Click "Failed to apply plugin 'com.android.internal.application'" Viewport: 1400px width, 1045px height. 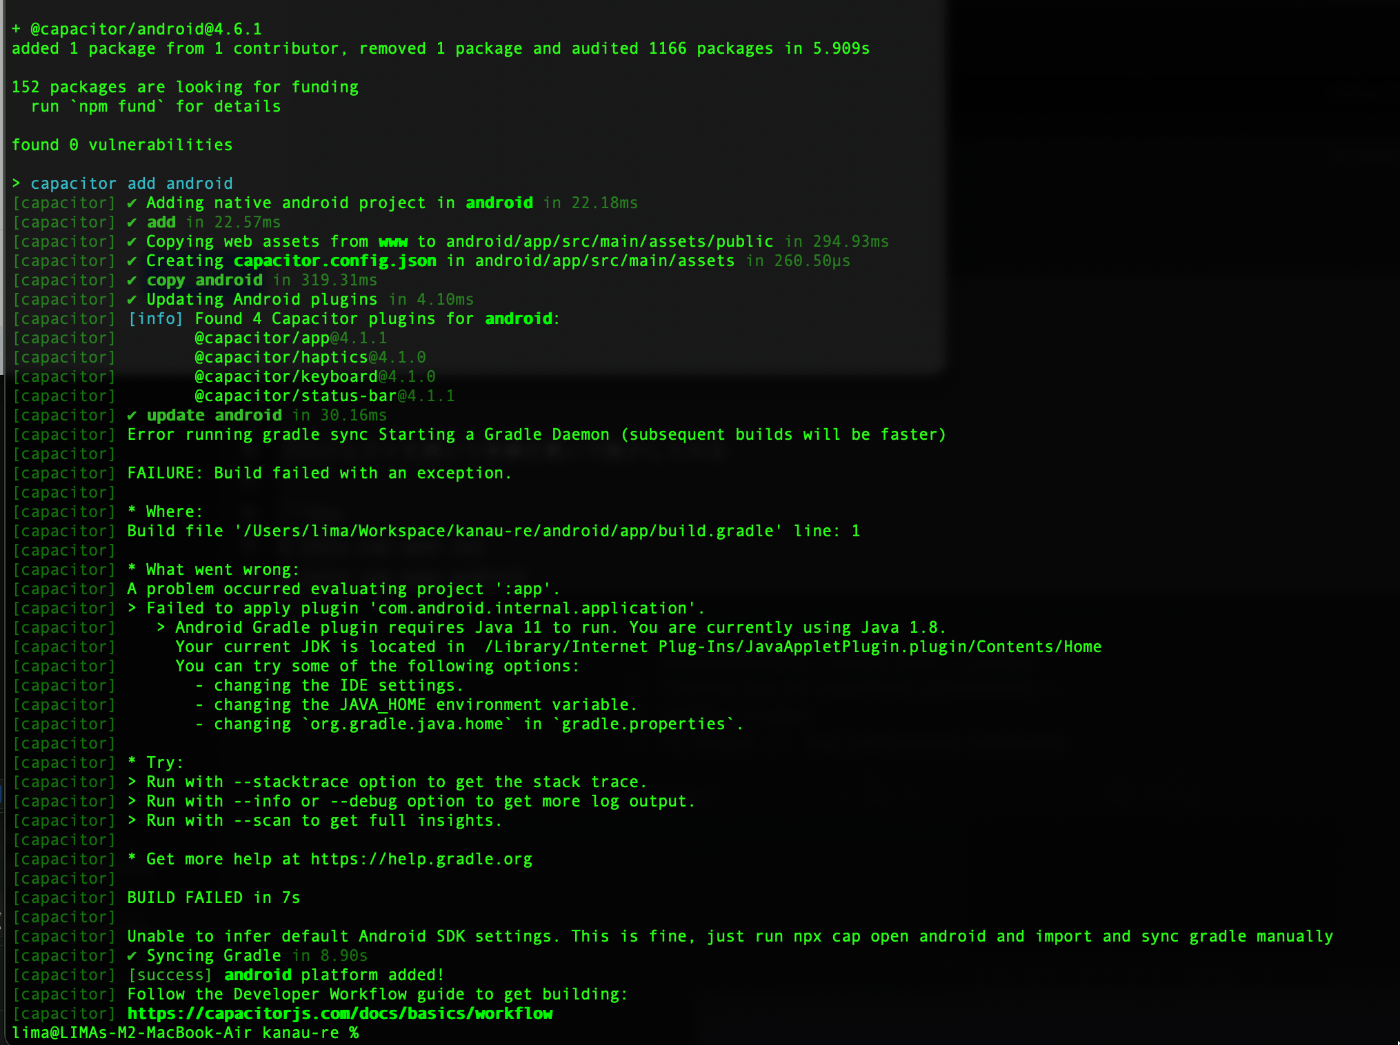(416, 608)
